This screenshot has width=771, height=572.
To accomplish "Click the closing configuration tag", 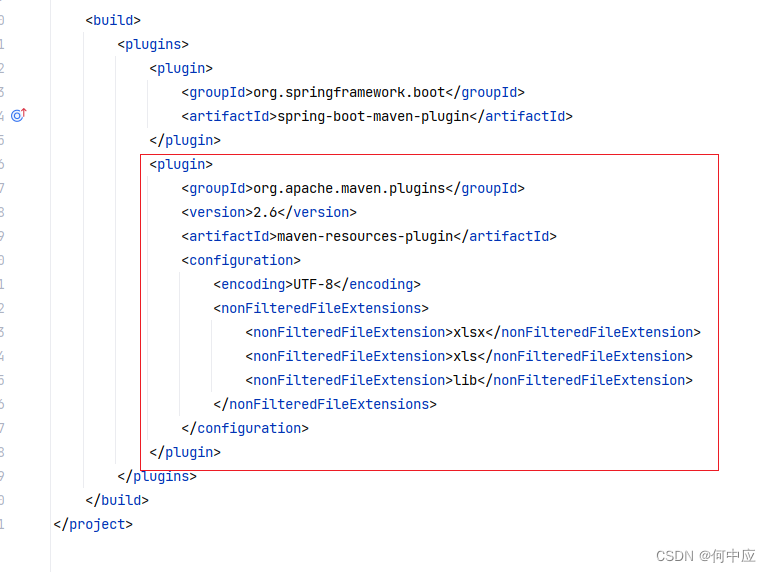I will (245, 428).
